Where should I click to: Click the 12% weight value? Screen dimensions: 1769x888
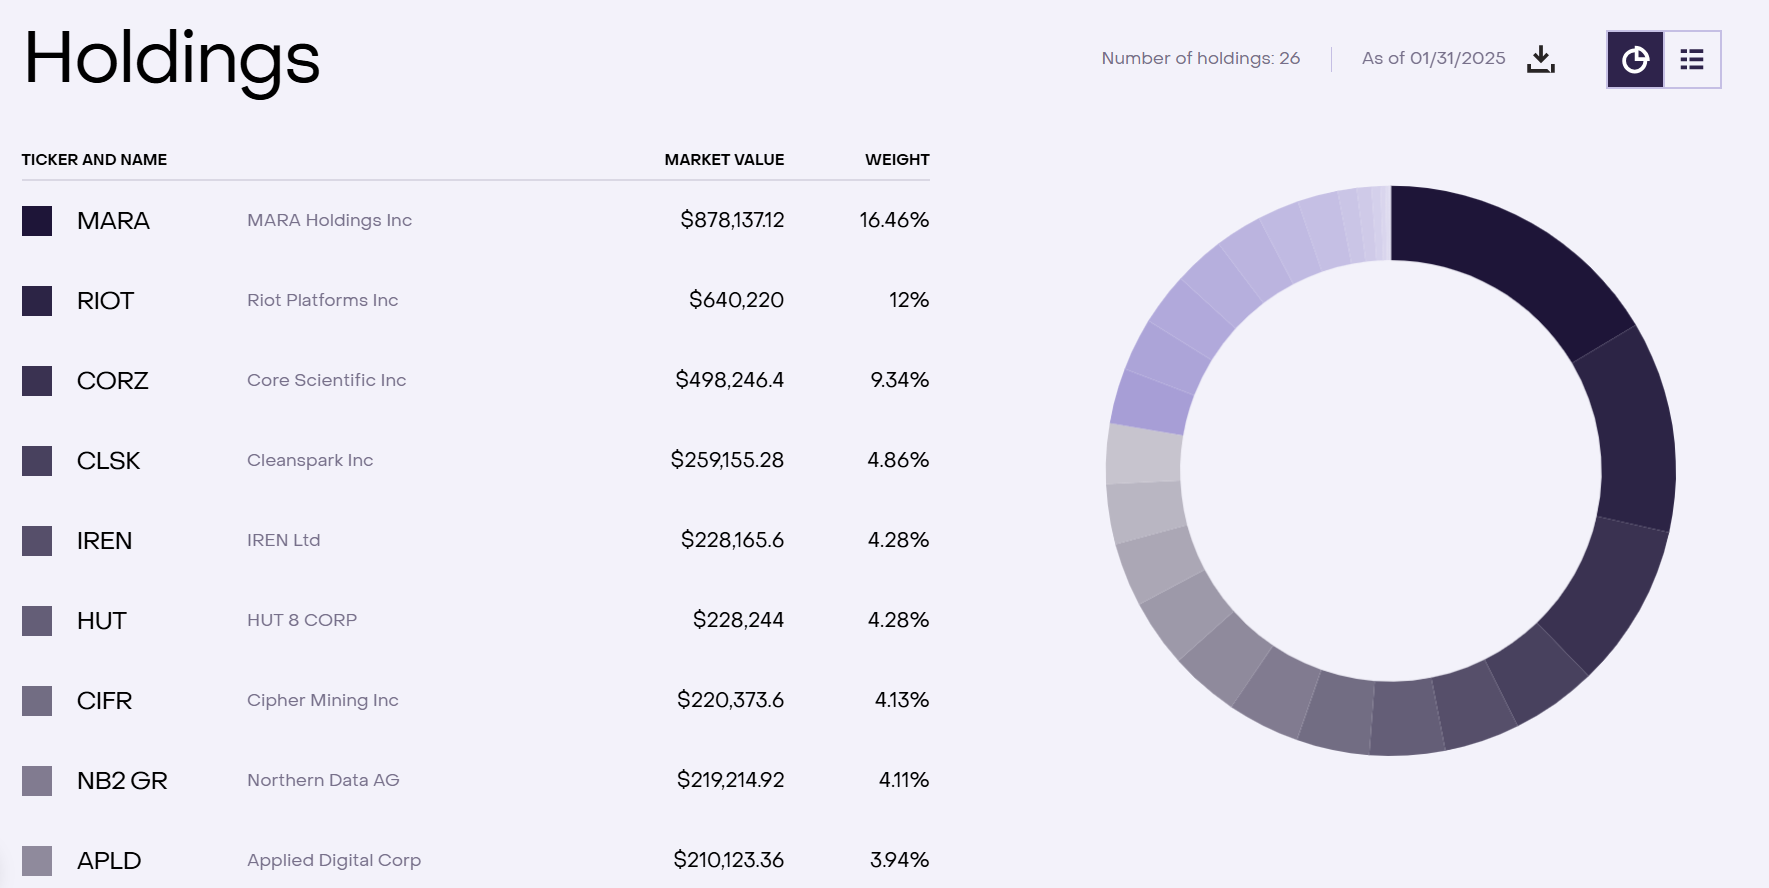pyautogui.click(x=909, y=300)
